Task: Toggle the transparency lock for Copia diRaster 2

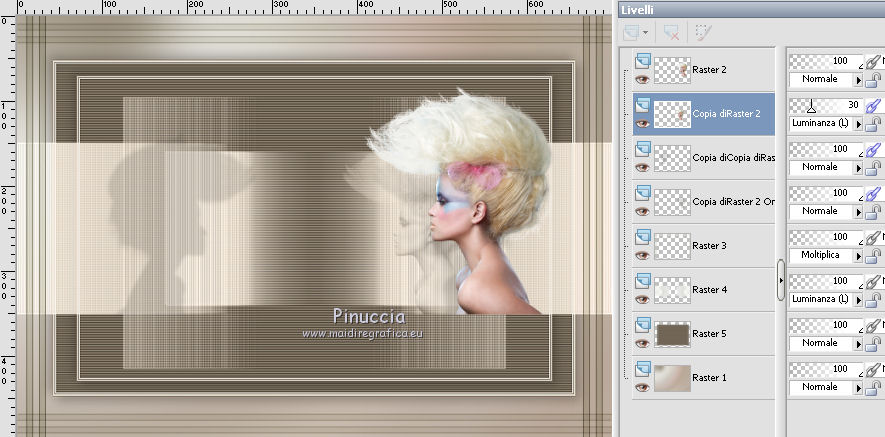Action: 873,124
